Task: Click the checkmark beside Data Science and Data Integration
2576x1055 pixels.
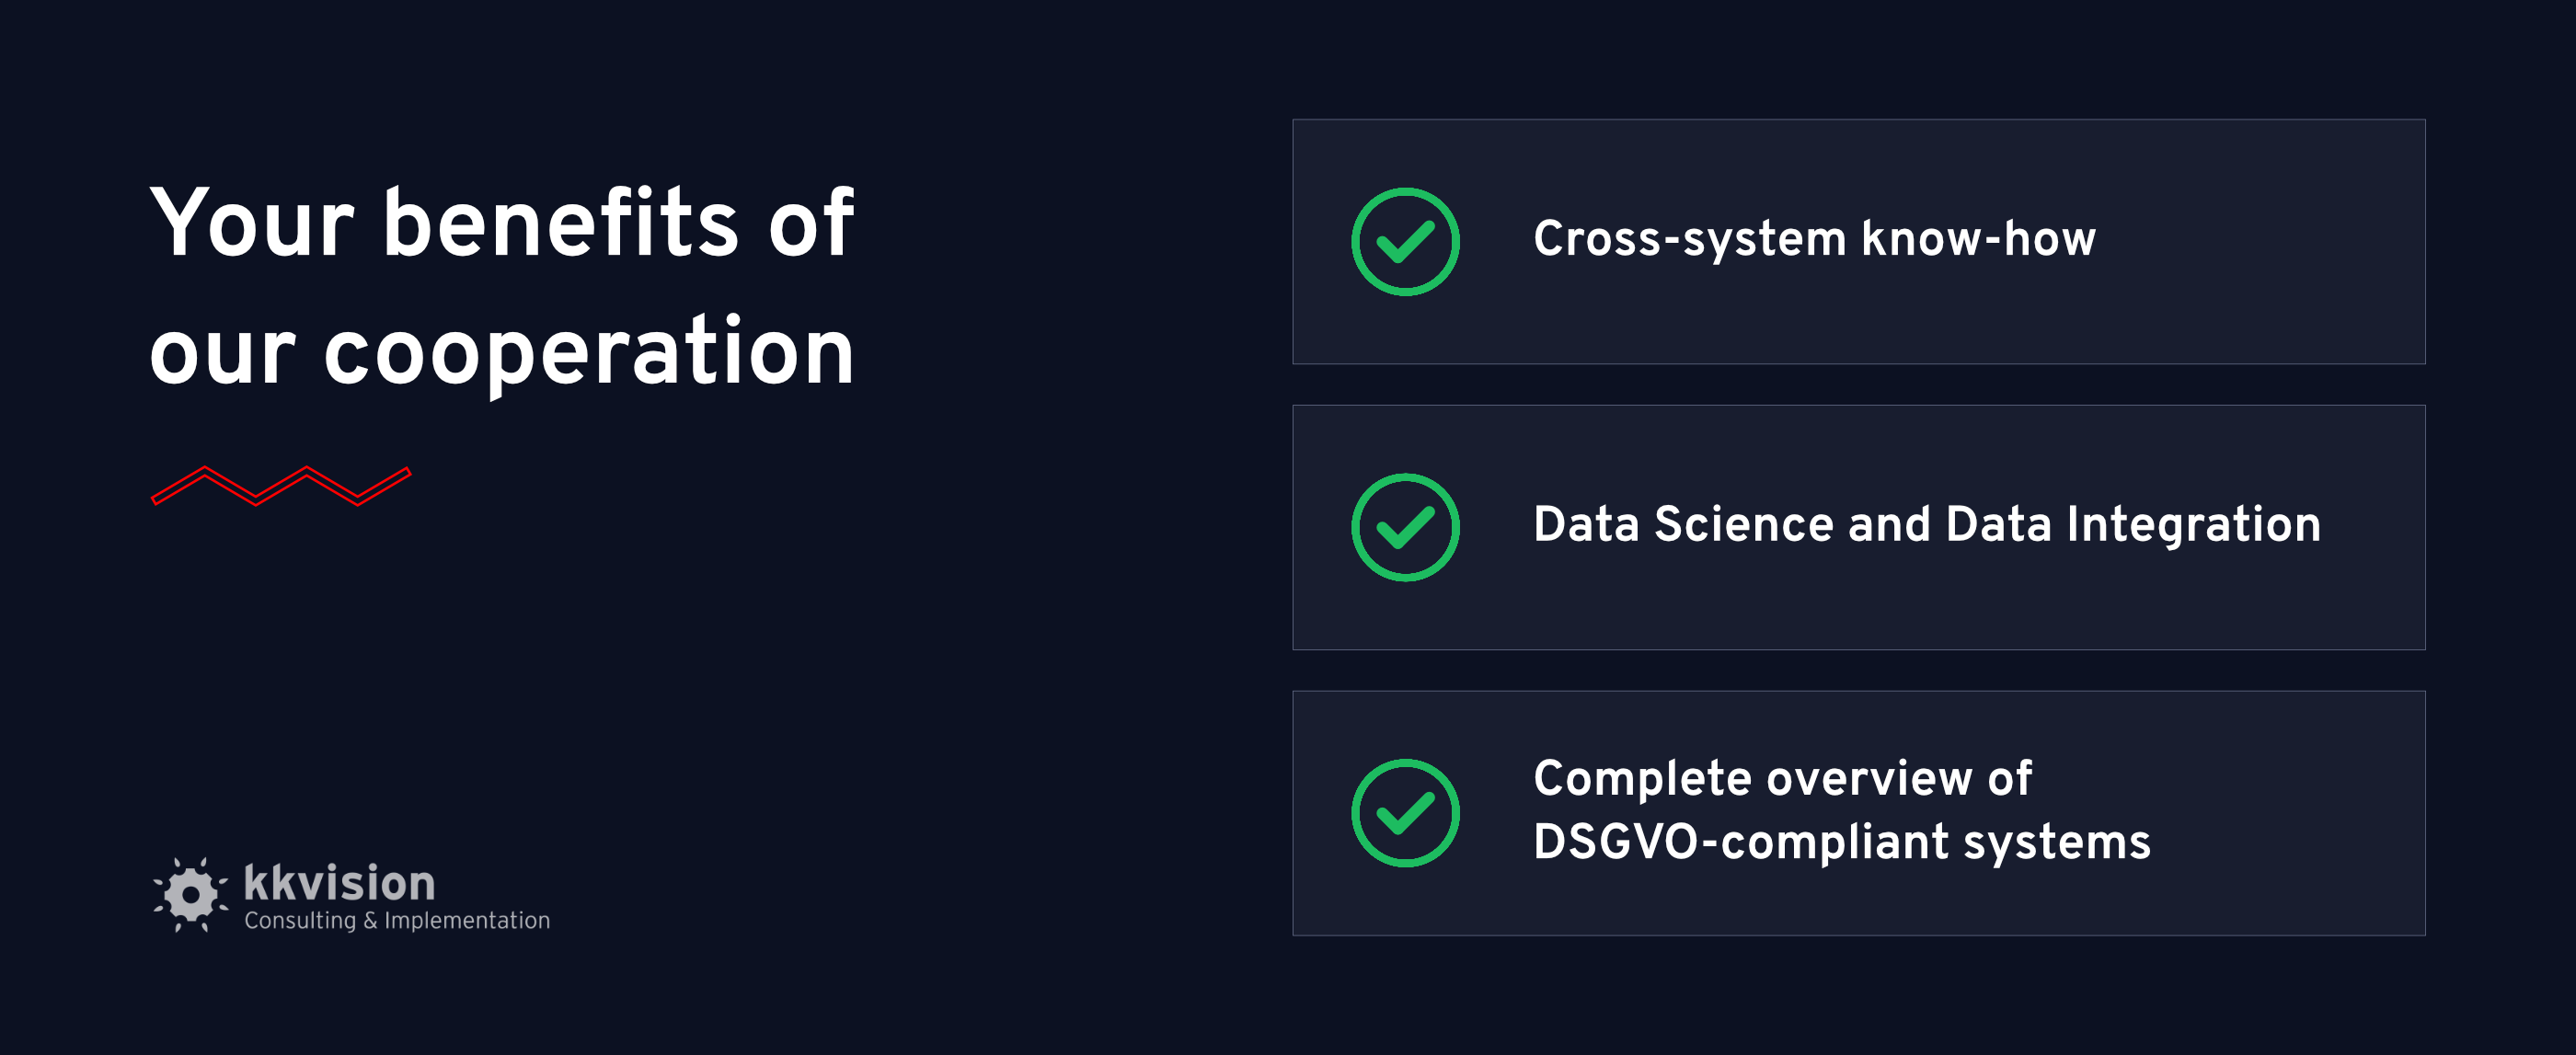Action: point(1405,527)
